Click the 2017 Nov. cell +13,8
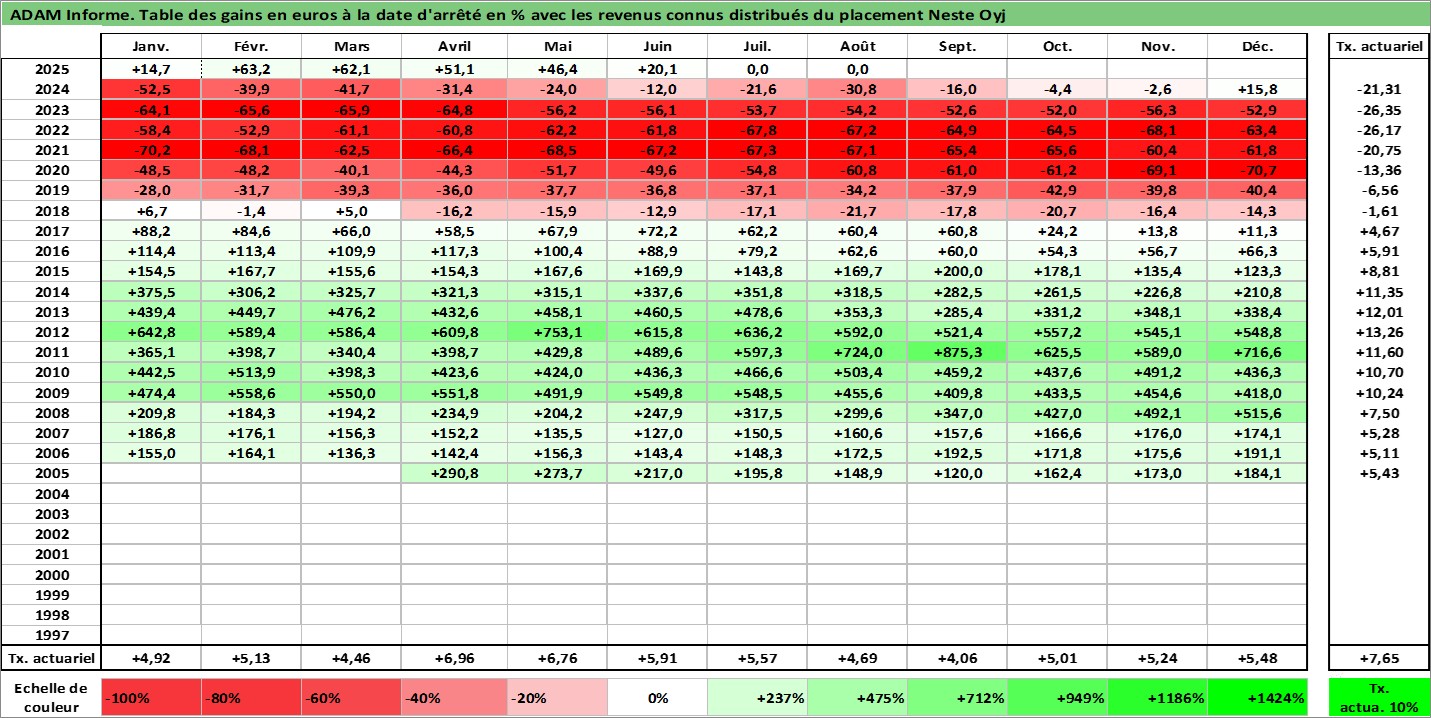Screen dimensions: 1431x718 pyautogui.click(x=1157, y=231)
